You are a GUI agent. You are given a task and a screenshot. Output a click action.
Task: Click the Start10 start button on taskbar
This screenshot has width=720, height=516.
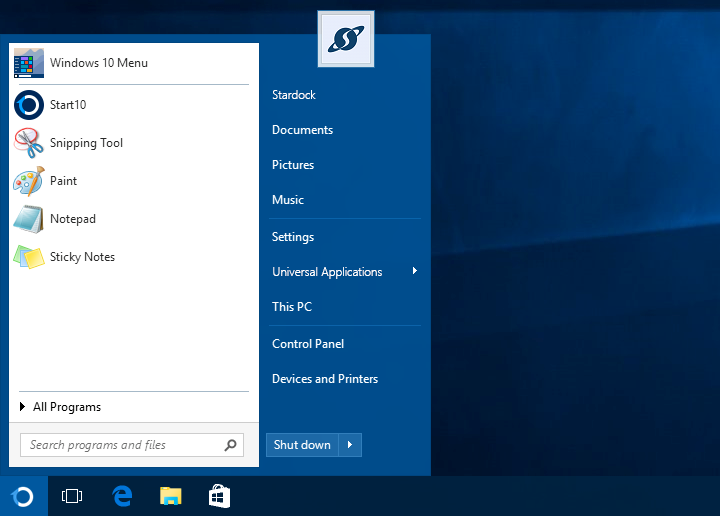point(23,496)
